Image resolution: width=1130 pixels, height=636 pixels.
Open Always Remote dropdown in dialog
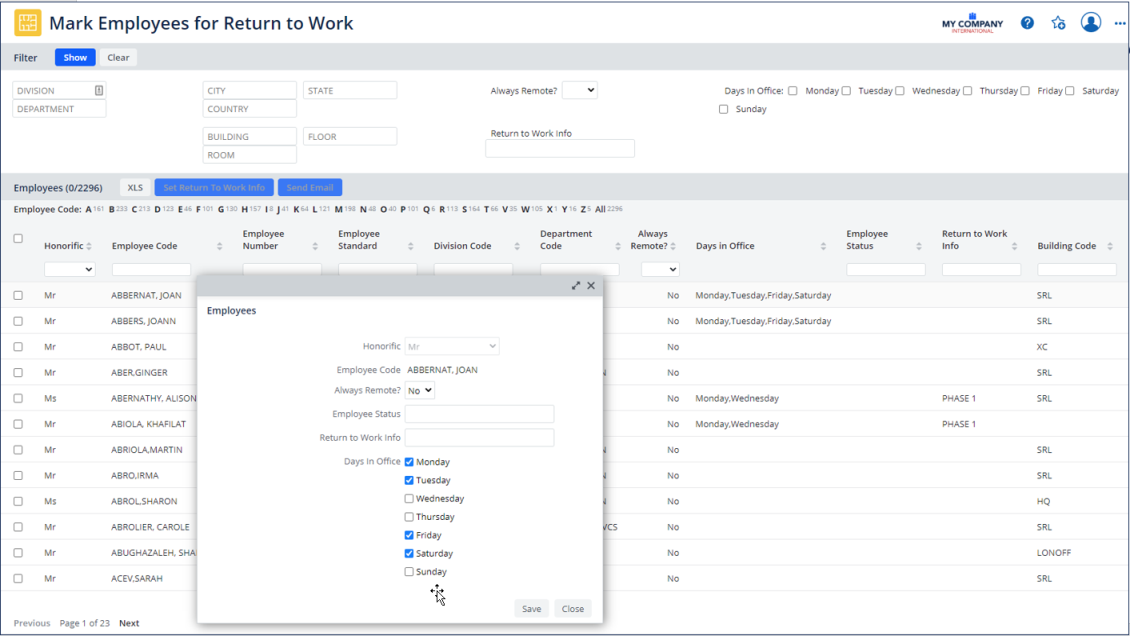[x=419, y=390]
